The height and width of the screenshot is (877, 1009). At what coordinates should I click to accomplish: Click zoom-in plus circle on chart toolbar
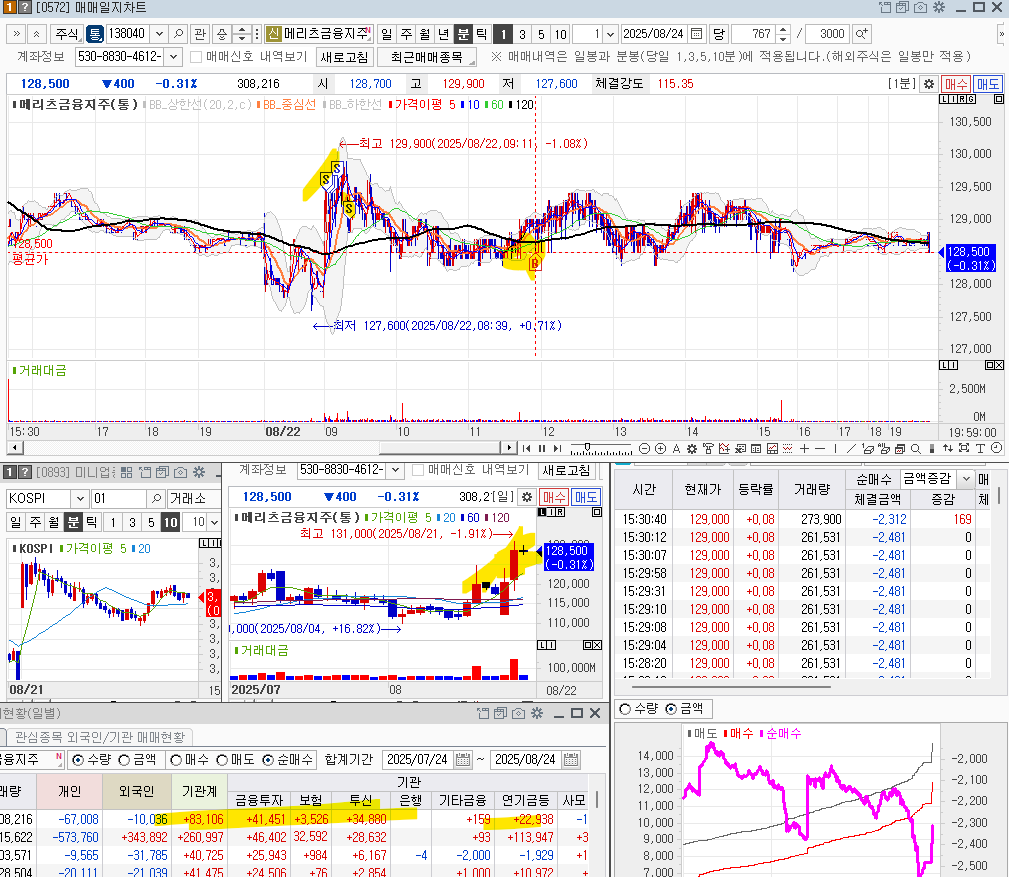click(660, 448)
